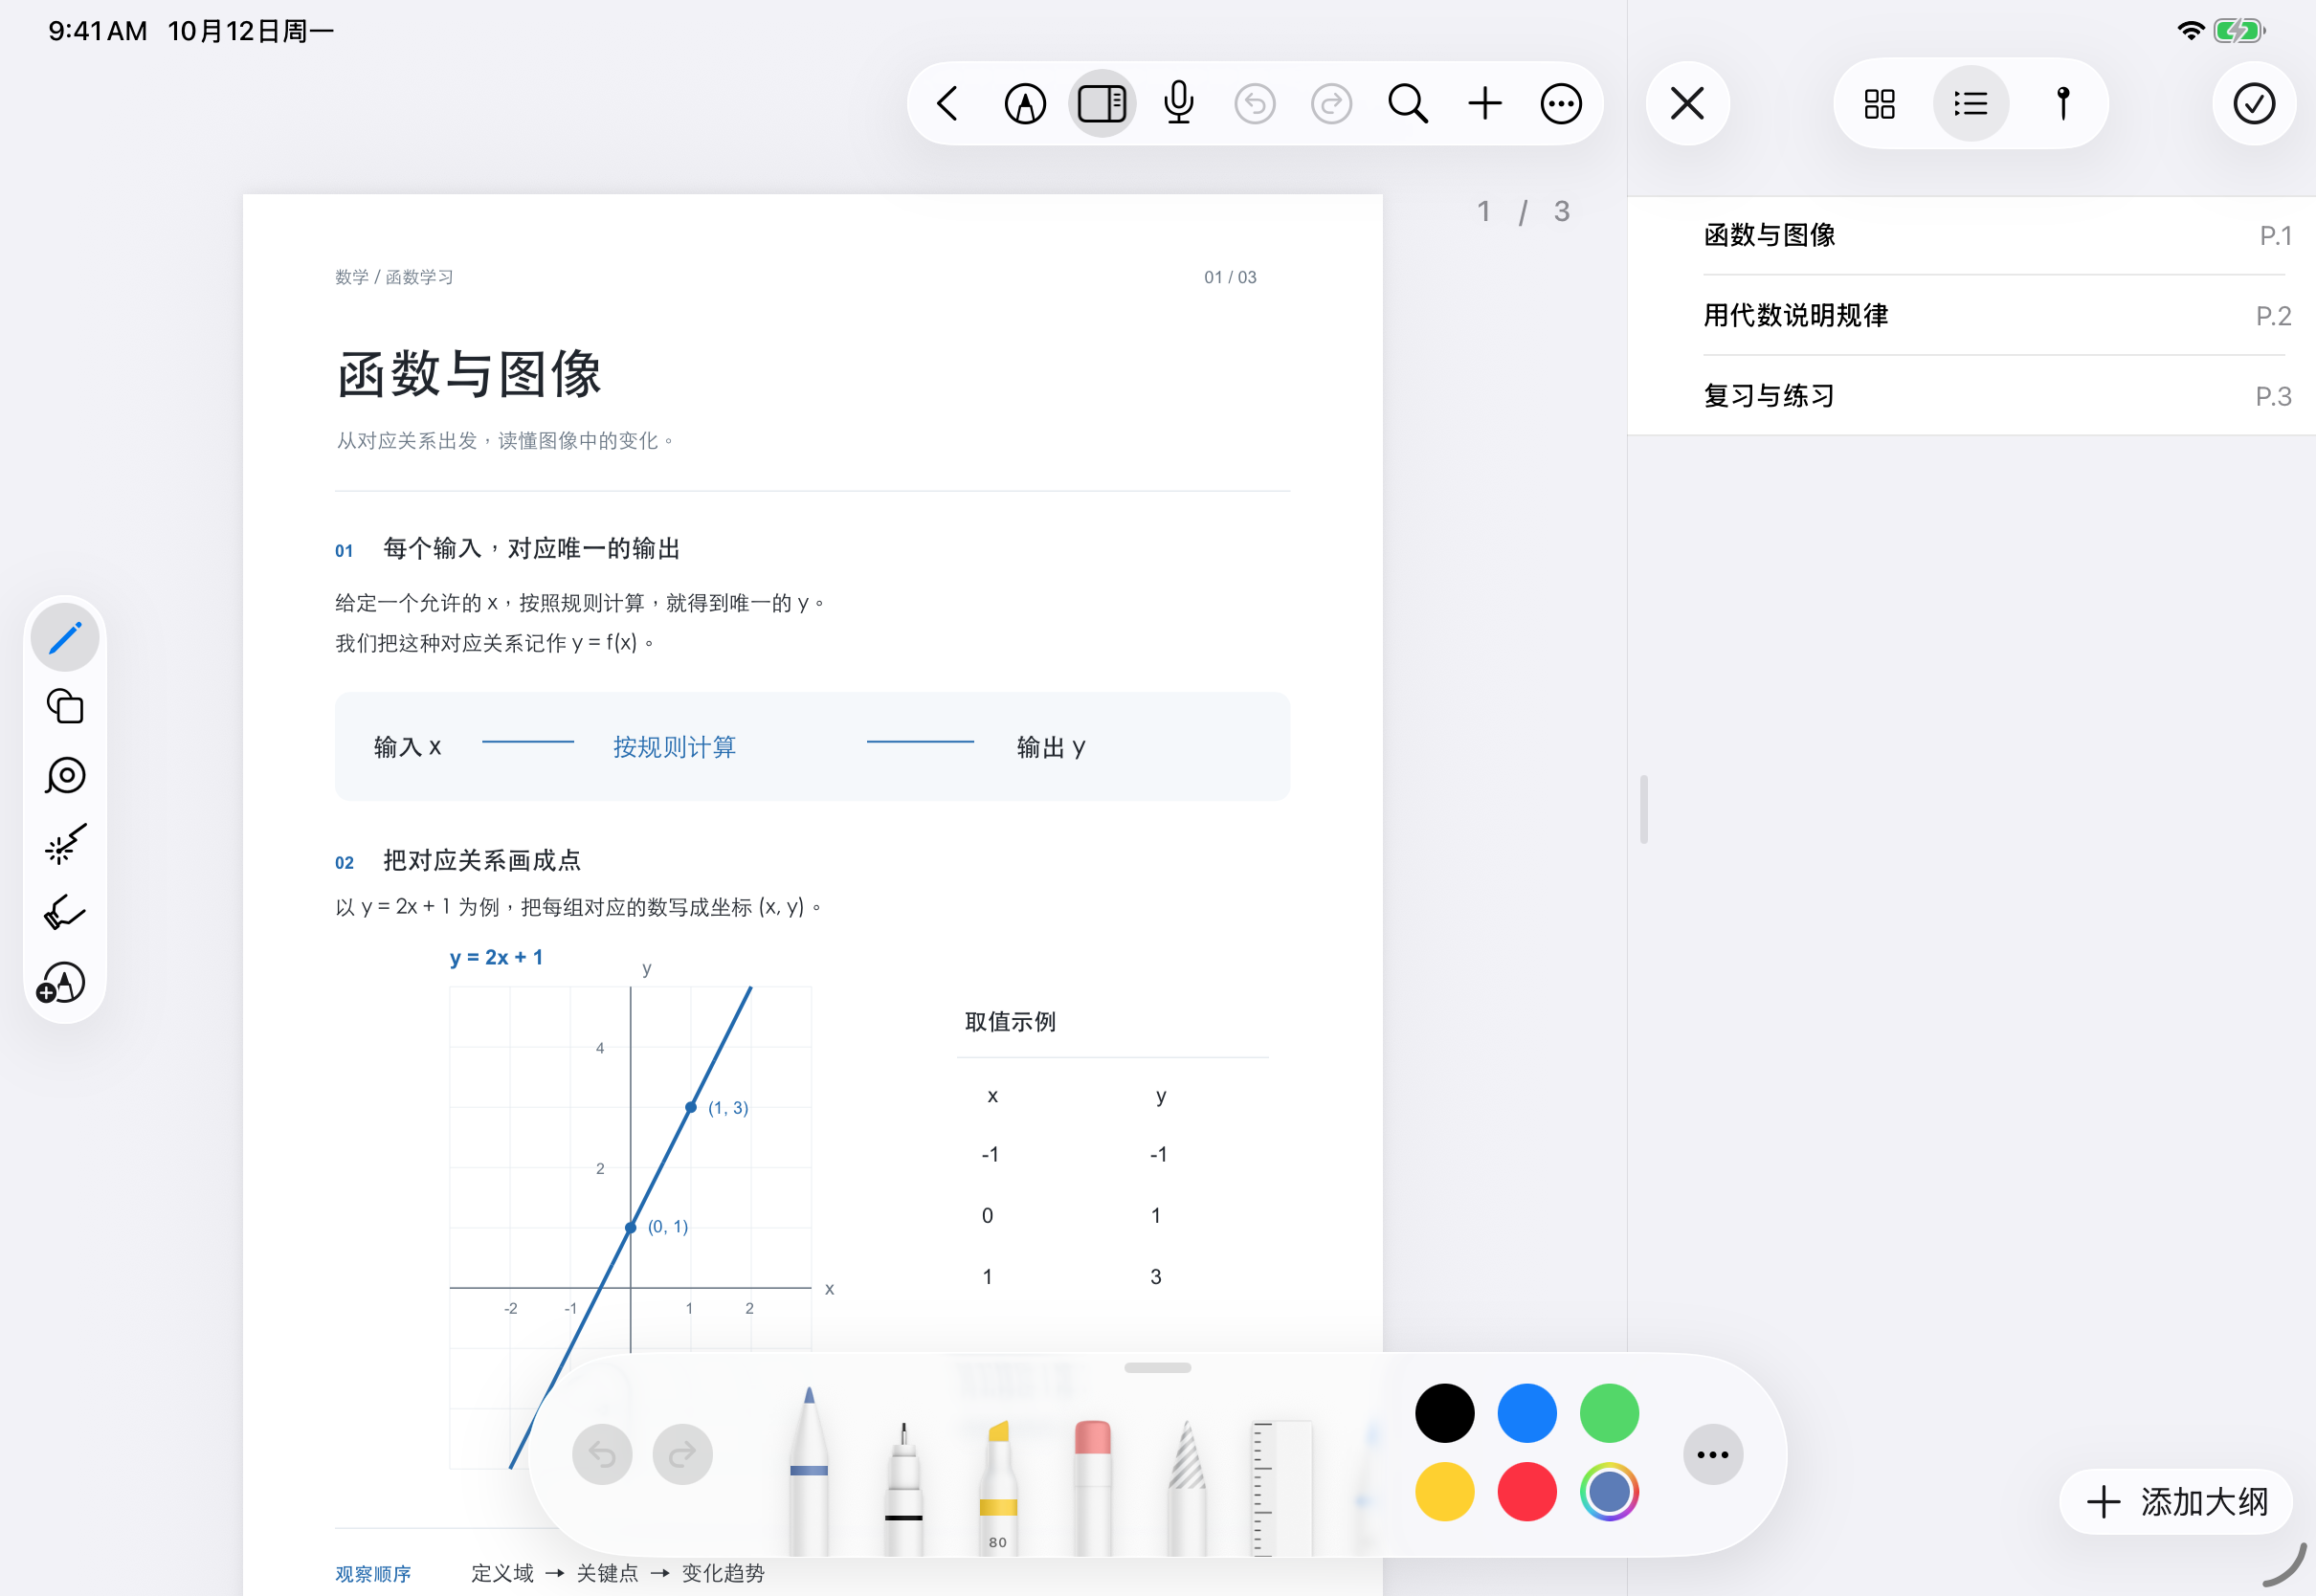Select the laser pointer tool
The image size is (2316, 1596).
pyautogui.click(x=65, y=845)
